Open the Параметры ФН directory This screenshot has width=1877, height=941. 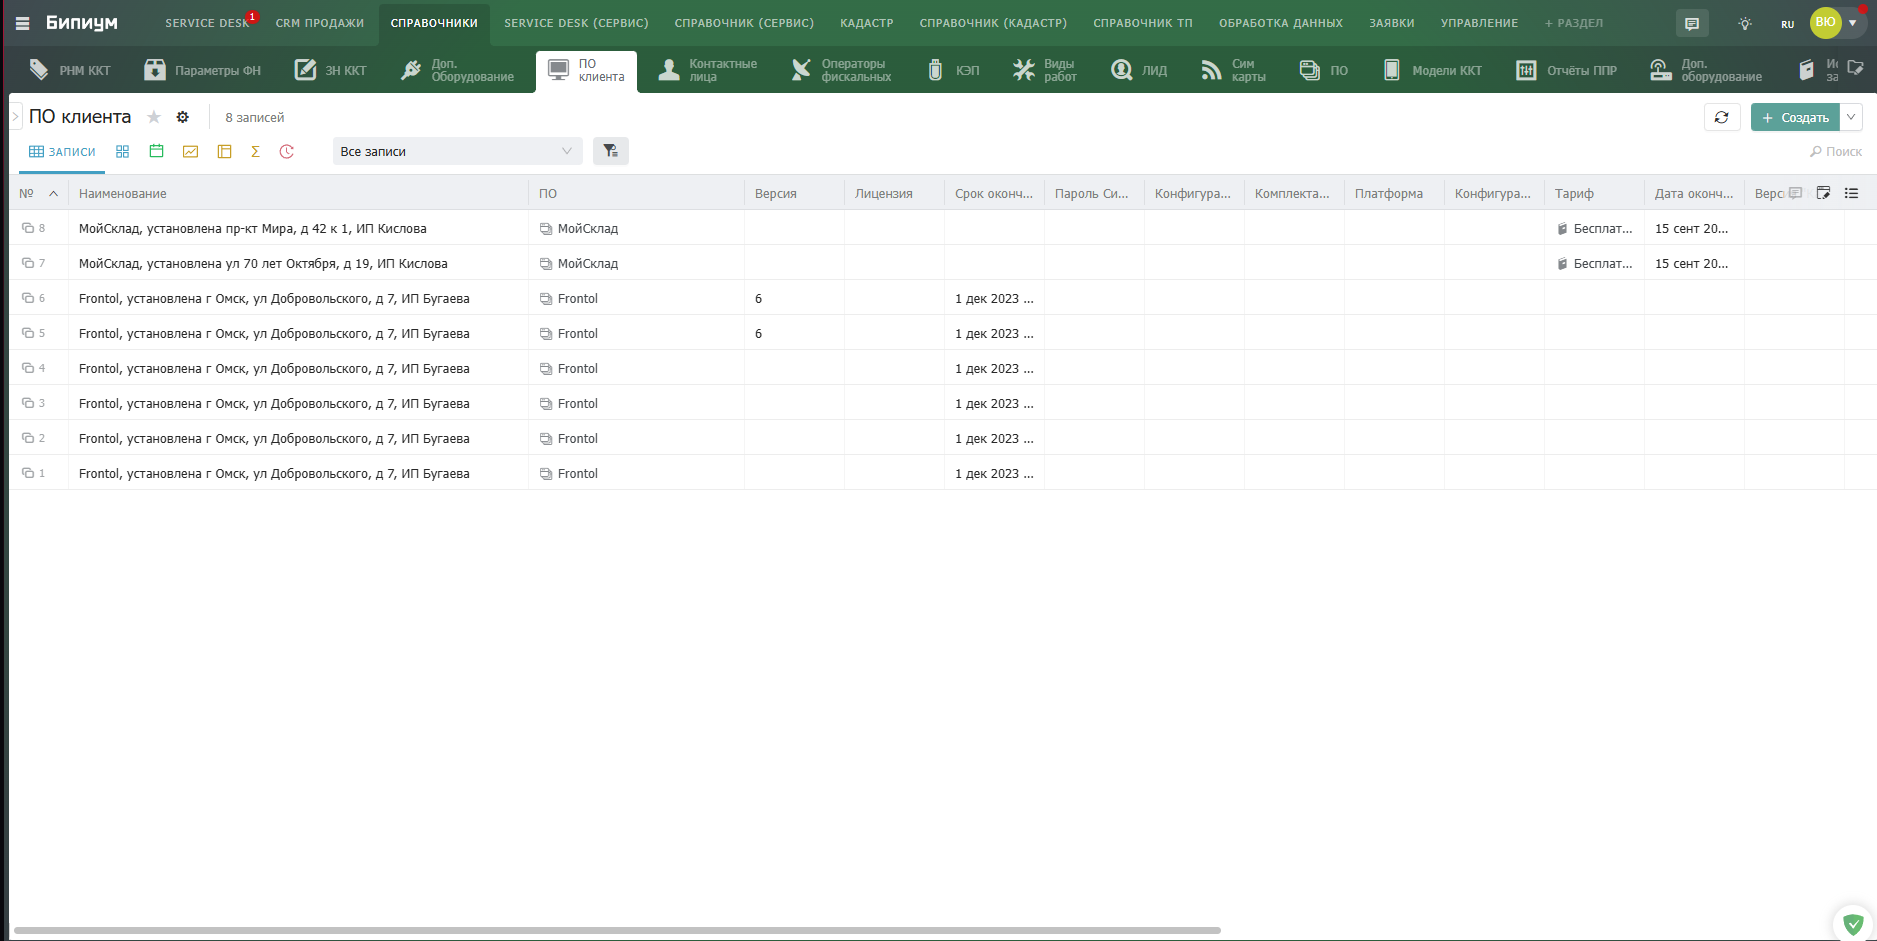point(203,70)
